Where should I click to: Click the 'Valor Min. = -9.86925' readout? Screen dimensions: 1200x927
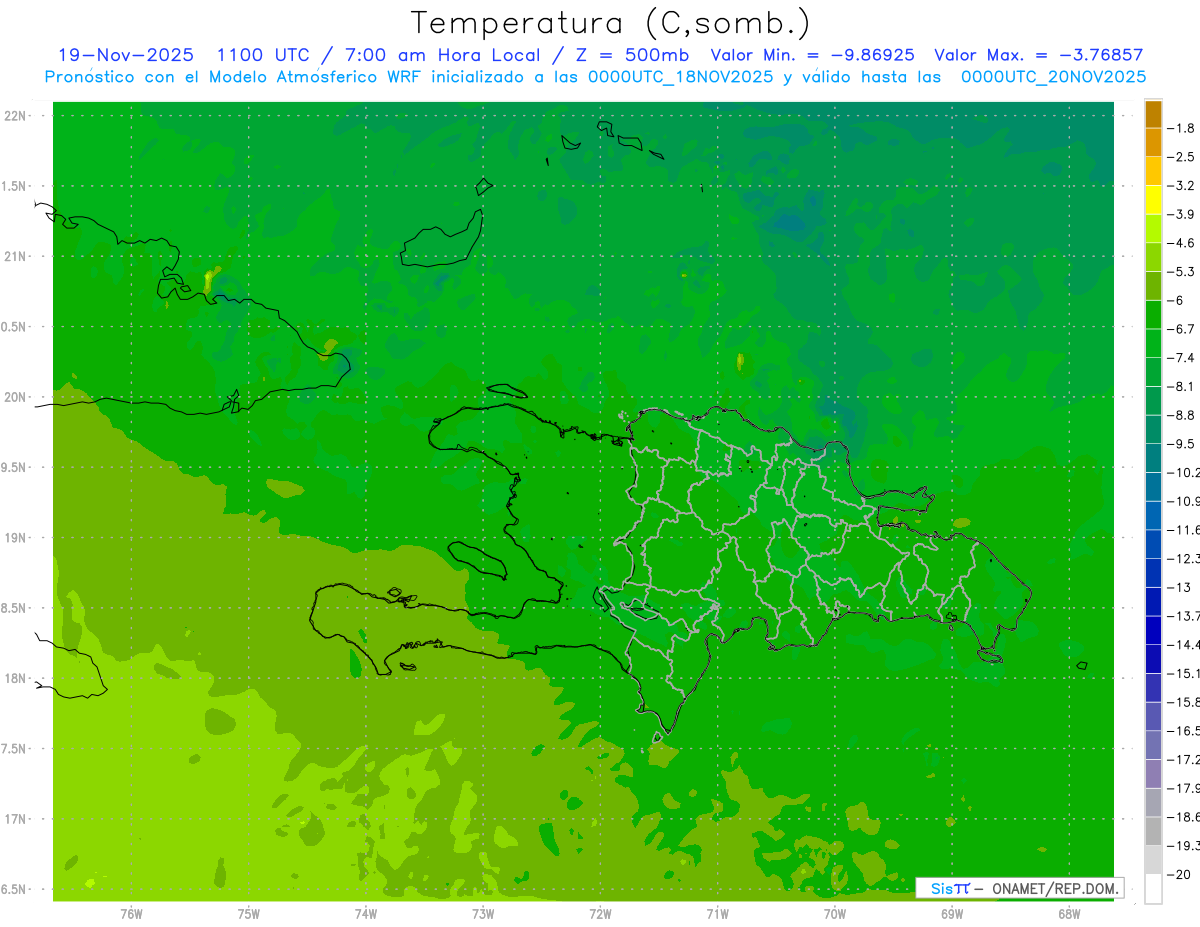(813, 55)
